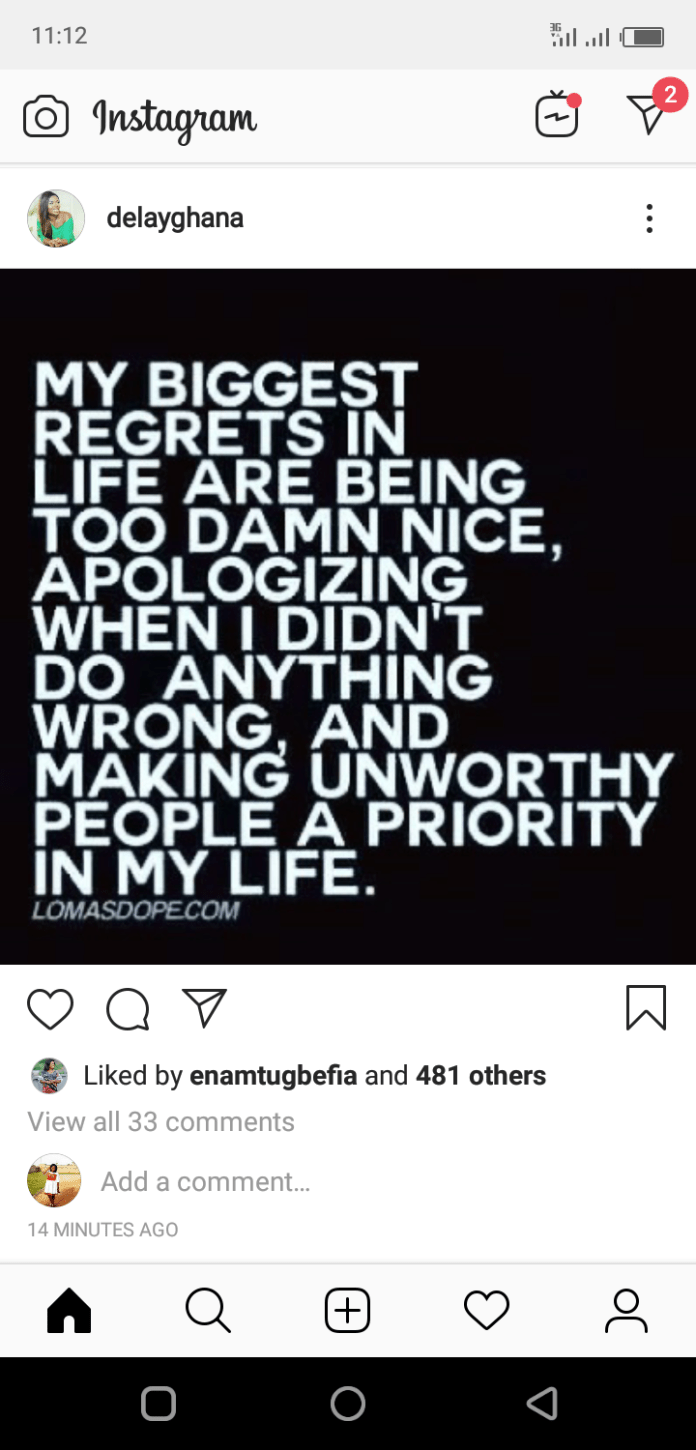Open delayghana's profile via username
696x1450 pixels.
[x=175, y=218]
